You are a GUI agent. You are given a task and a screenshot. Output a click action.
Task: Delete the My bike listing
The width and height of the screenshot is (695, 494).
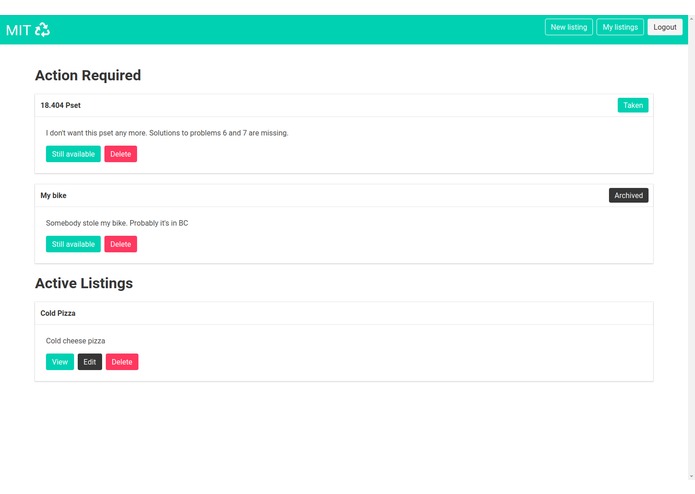point(121,244)
